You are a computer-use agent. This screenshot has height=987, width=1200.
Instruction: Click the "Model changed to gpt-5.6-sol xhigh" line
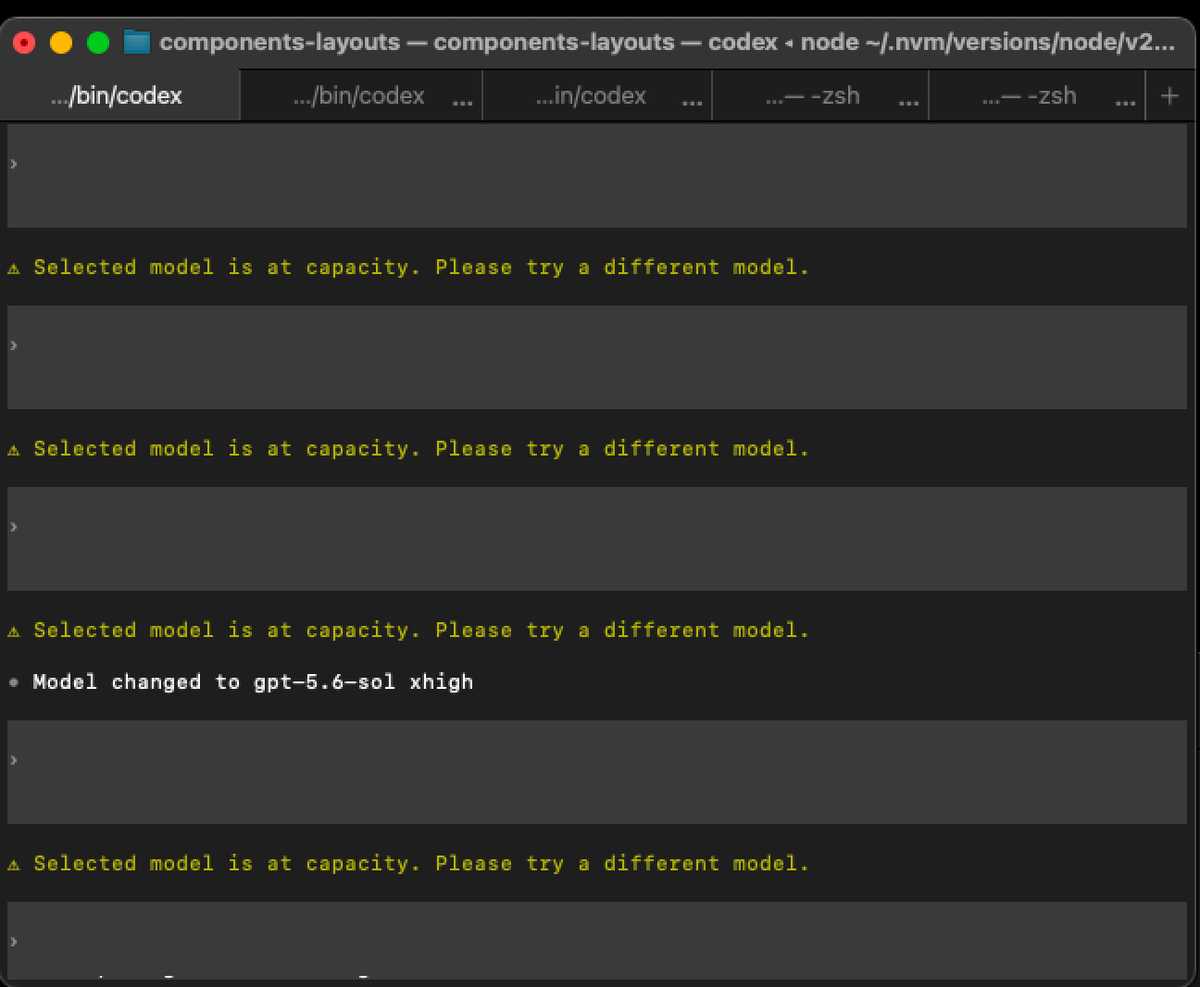253,682
